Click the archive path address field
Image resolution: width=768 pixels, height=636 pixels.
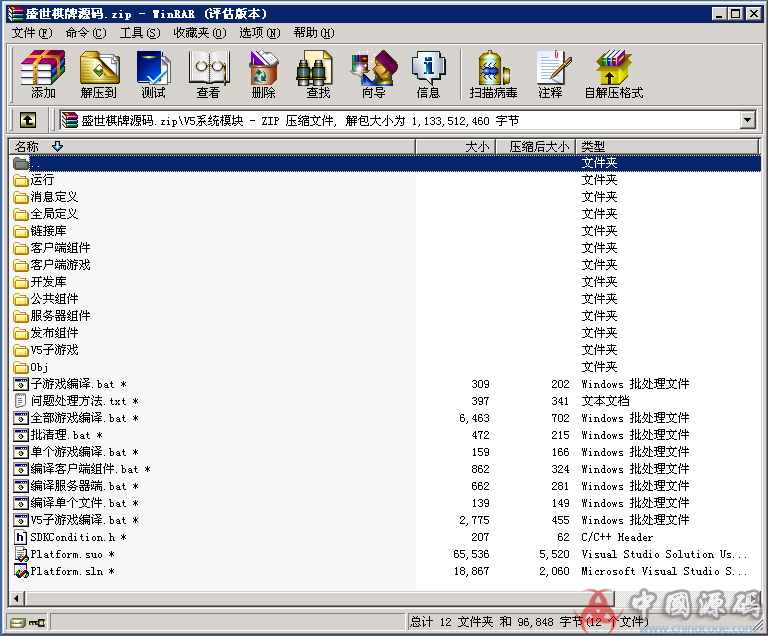[400, 120]
